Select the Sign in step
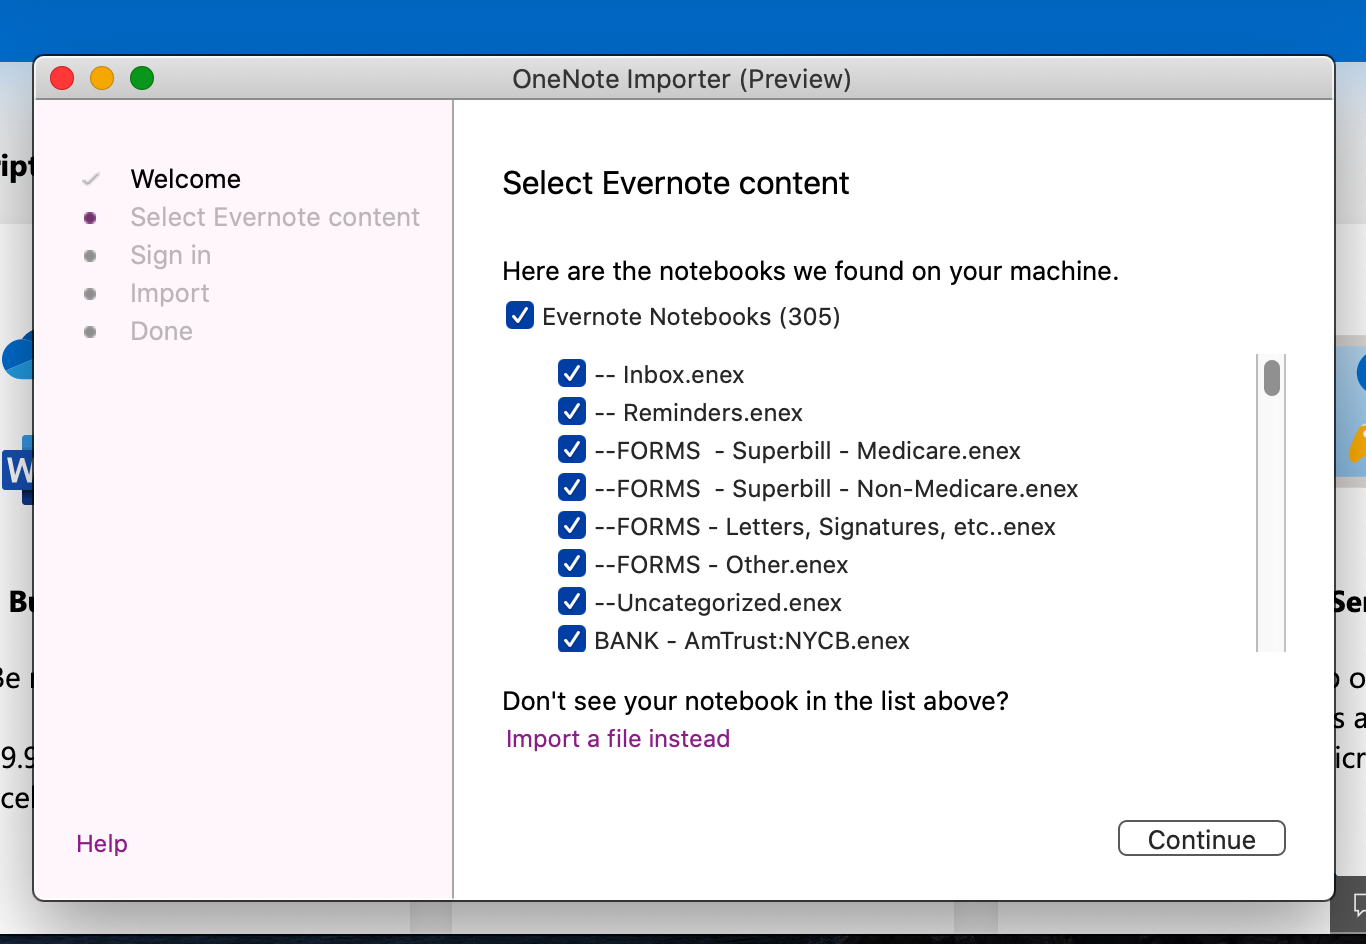1366x944 pixels. [x=171, y=255]
